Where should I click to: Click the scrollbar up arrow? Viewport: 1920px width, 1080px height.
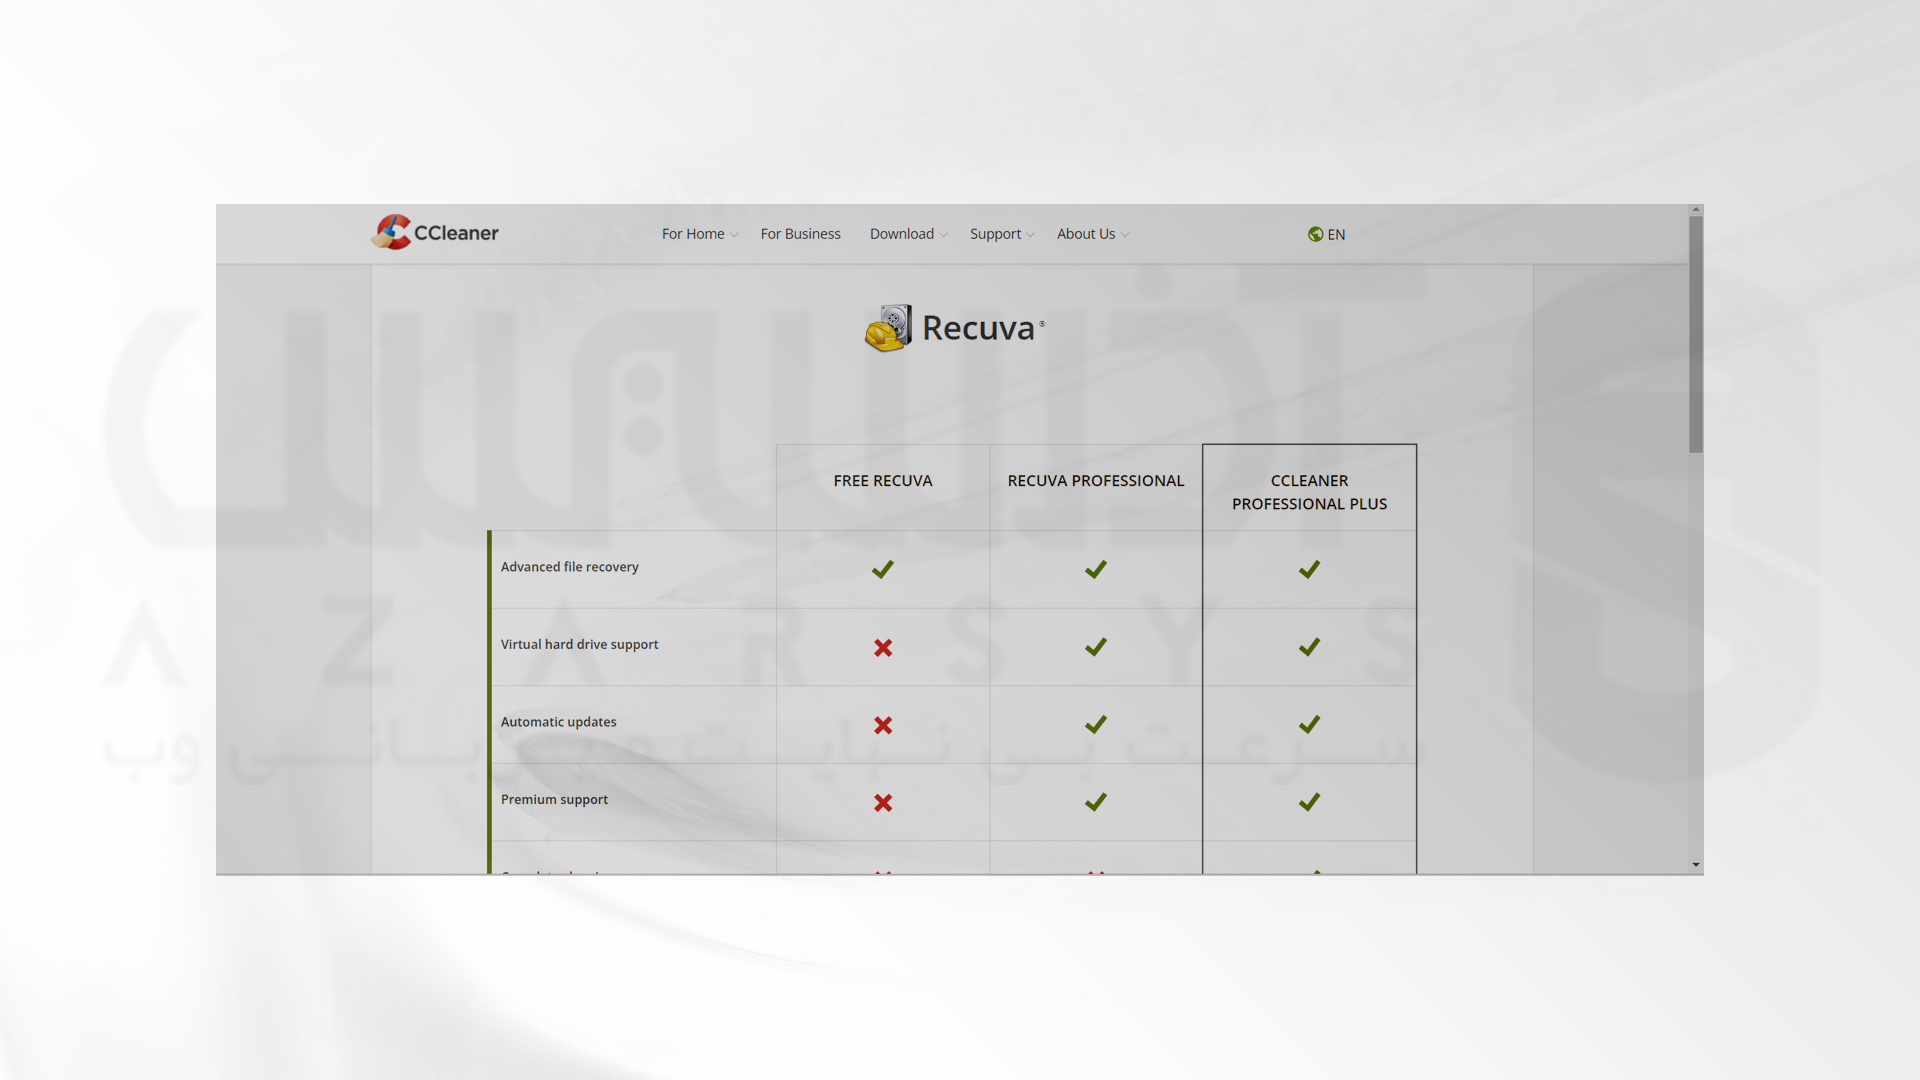1696,210
